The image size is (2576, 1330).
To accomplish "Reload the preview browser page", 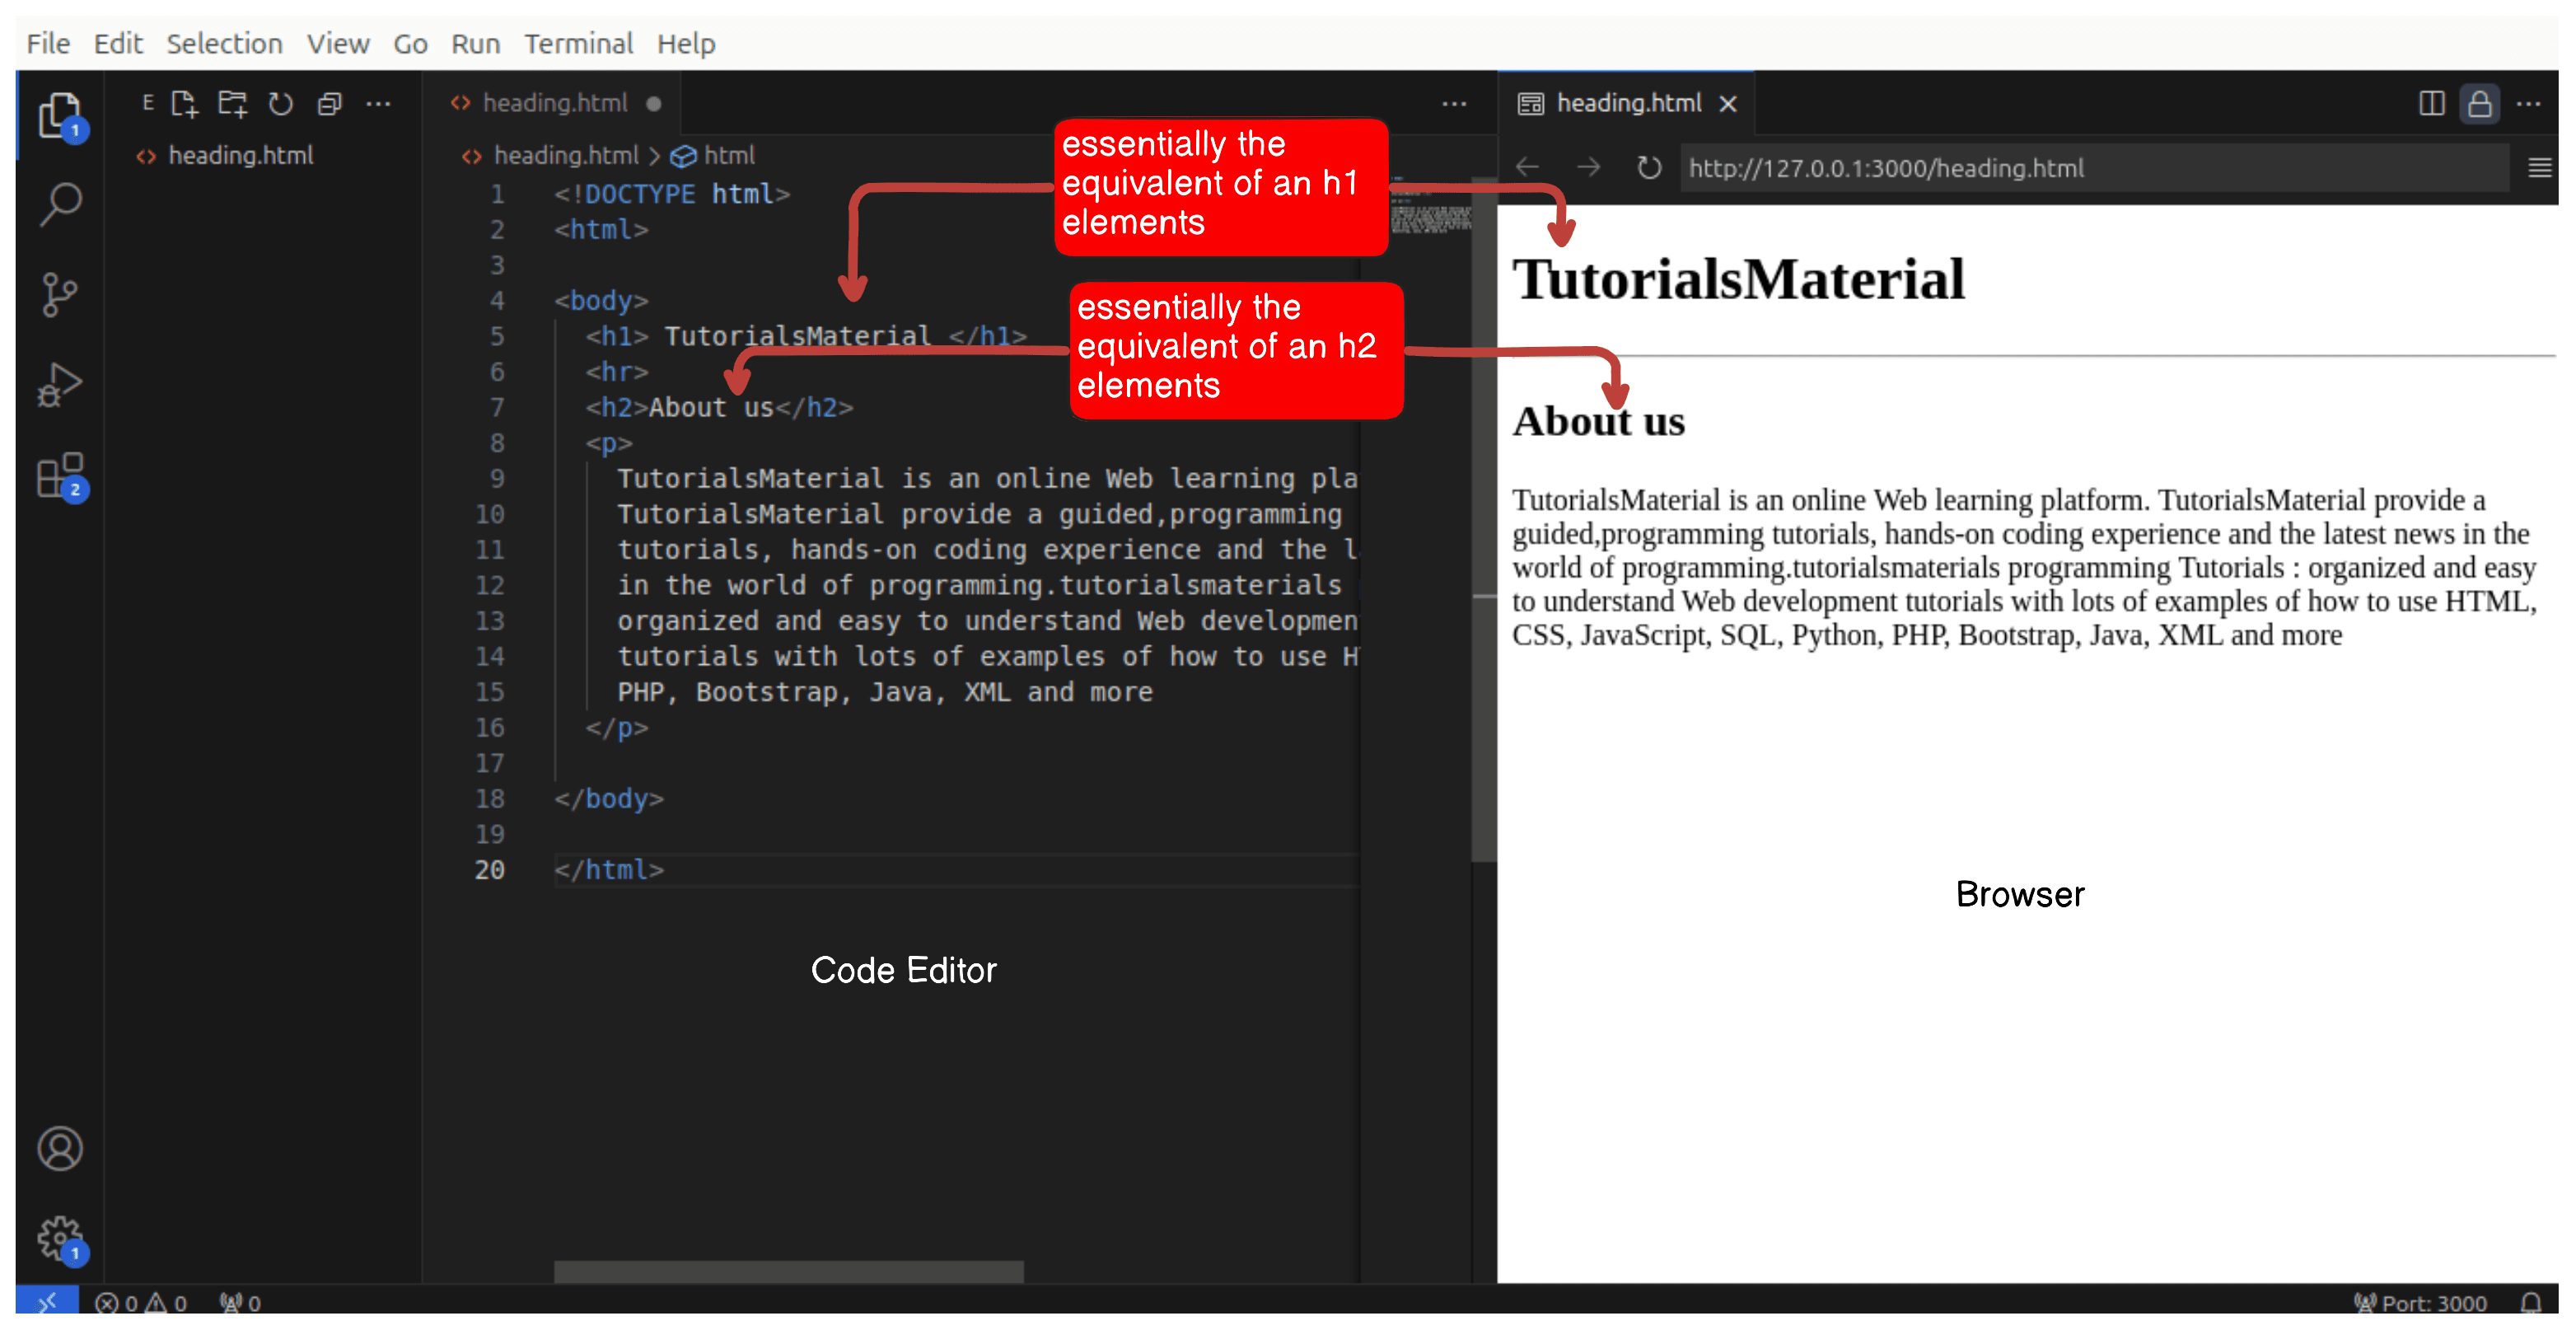I will (x=1649, y=167).
